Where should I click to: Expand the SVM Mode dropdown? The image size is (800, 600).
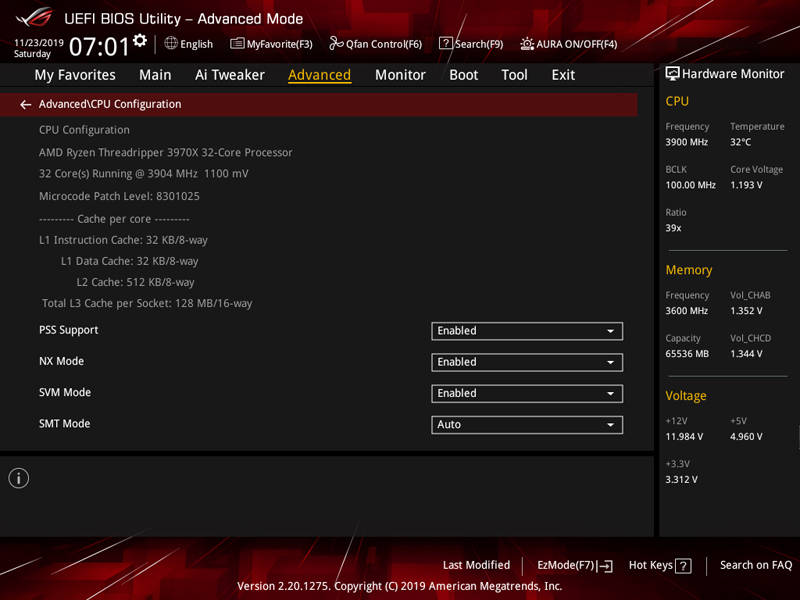pyautogui.click(x=527, y=394)
